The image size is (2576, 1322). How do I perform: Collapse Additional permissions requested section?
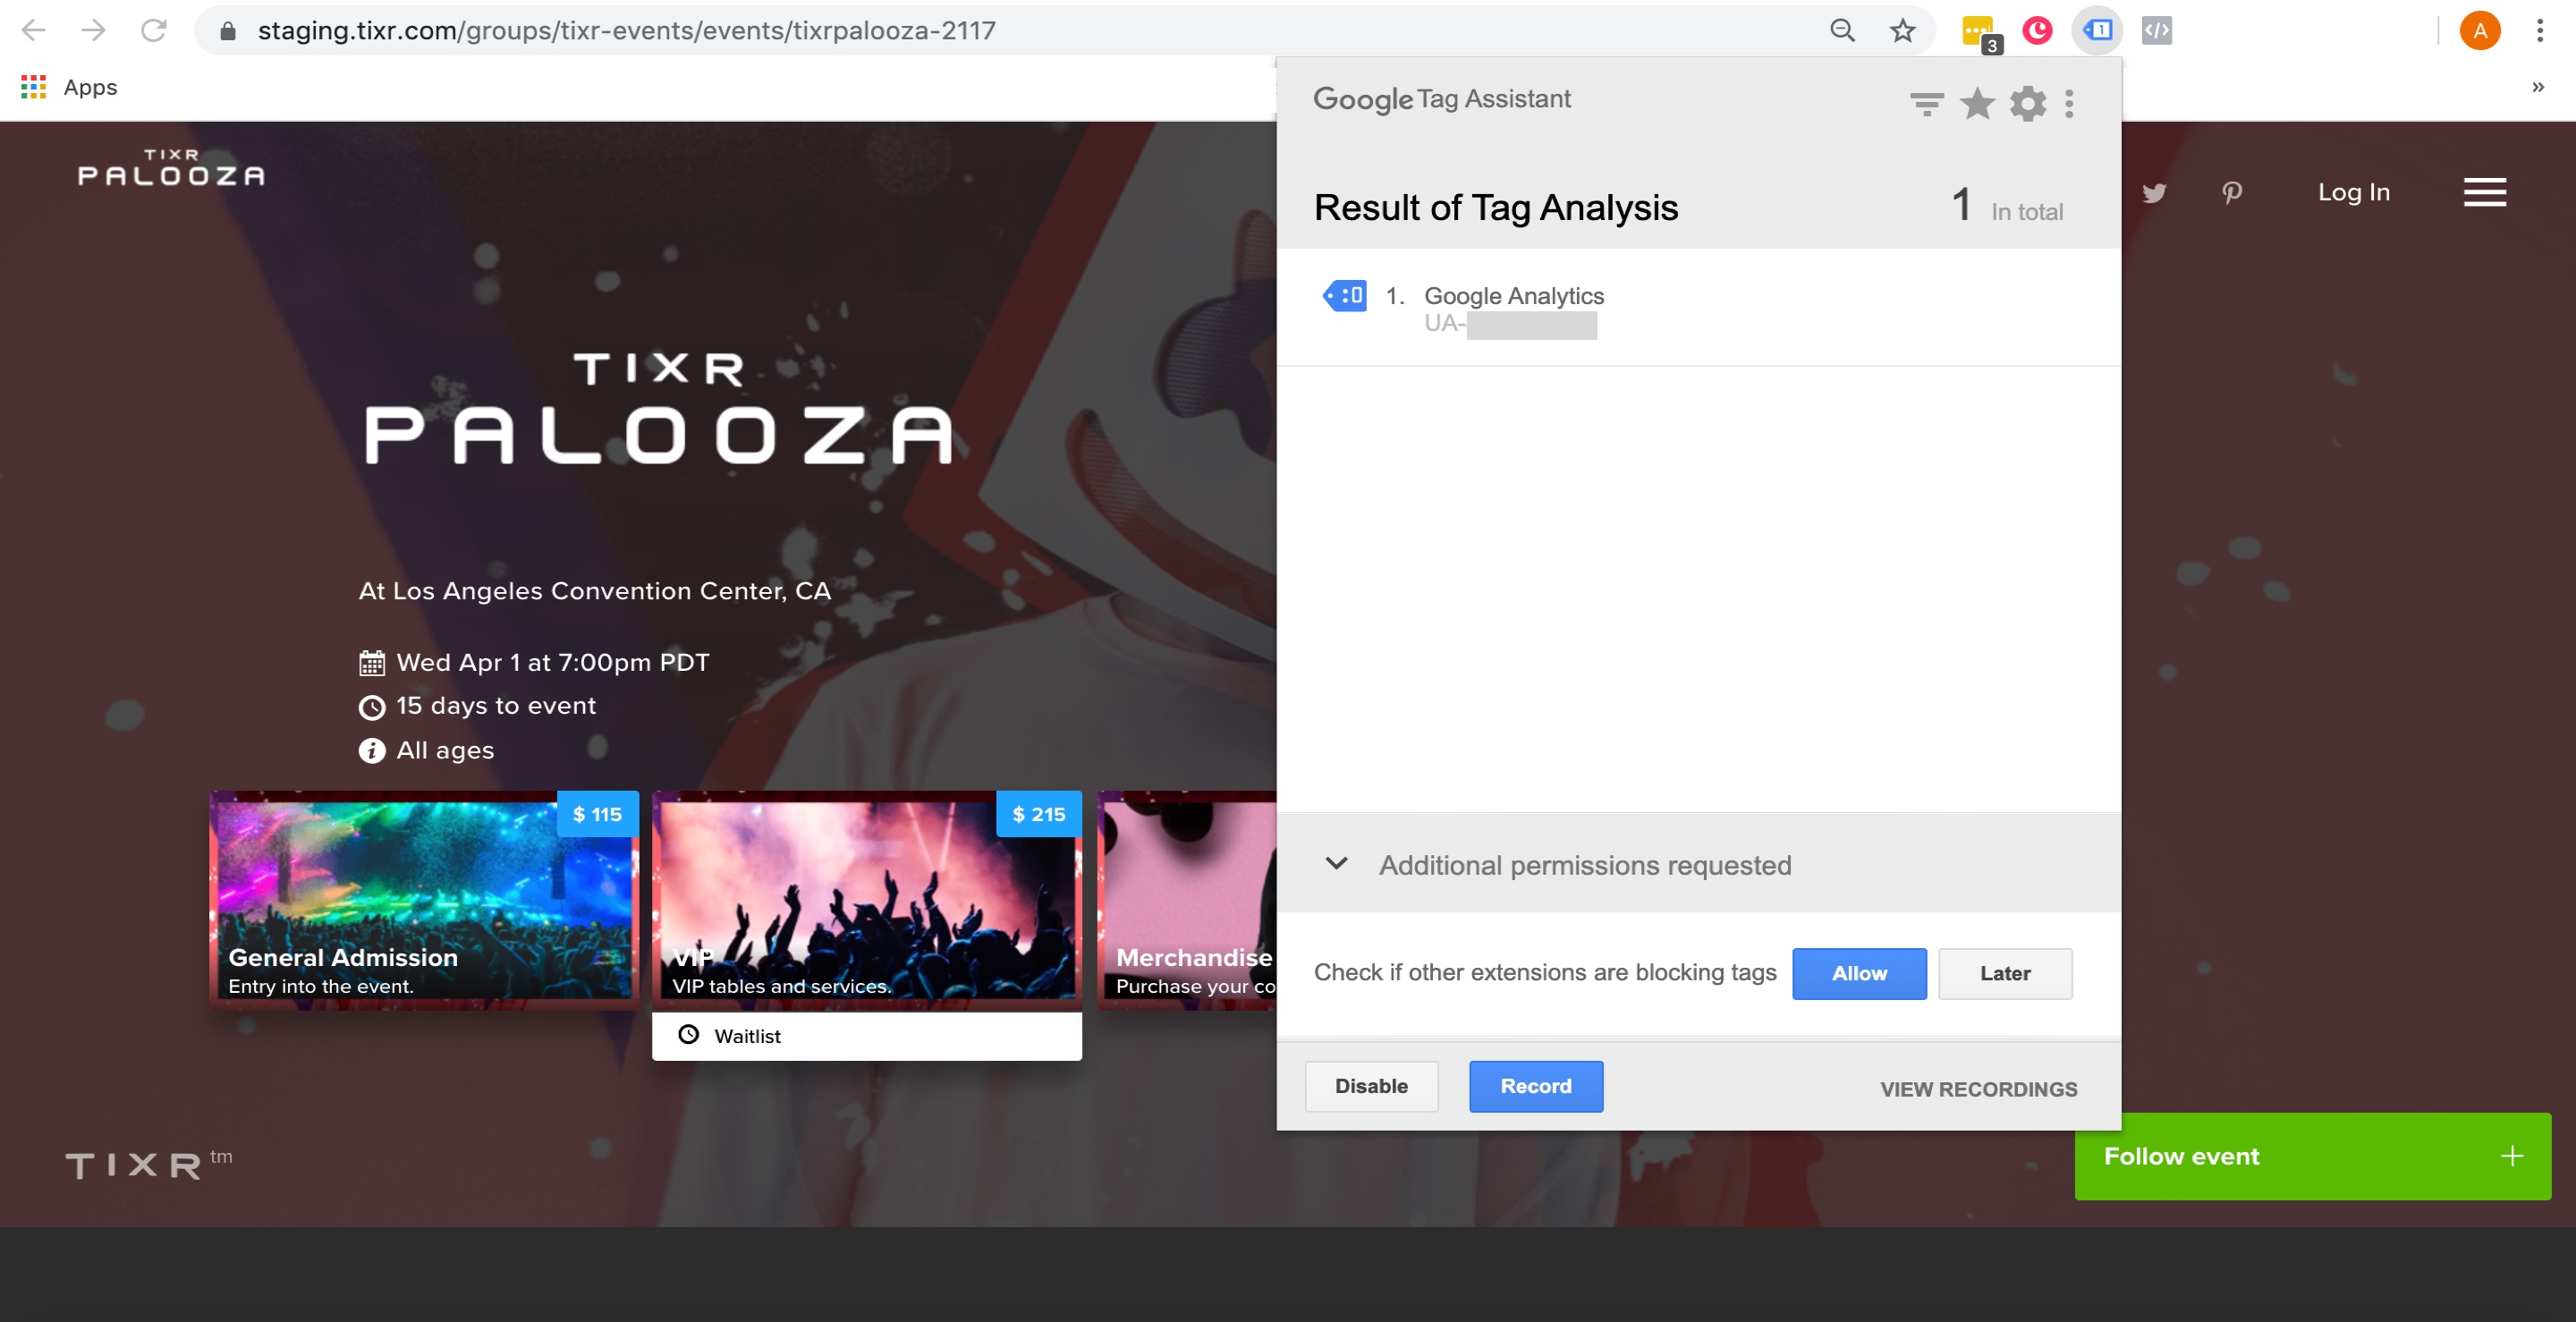tap(1336, 863)
